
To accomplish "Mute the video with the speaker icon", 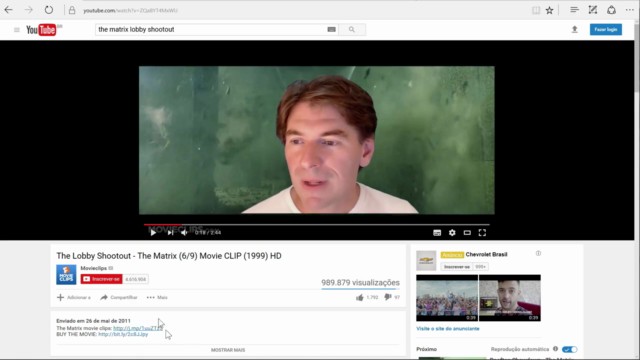I will tap(184, 233).
